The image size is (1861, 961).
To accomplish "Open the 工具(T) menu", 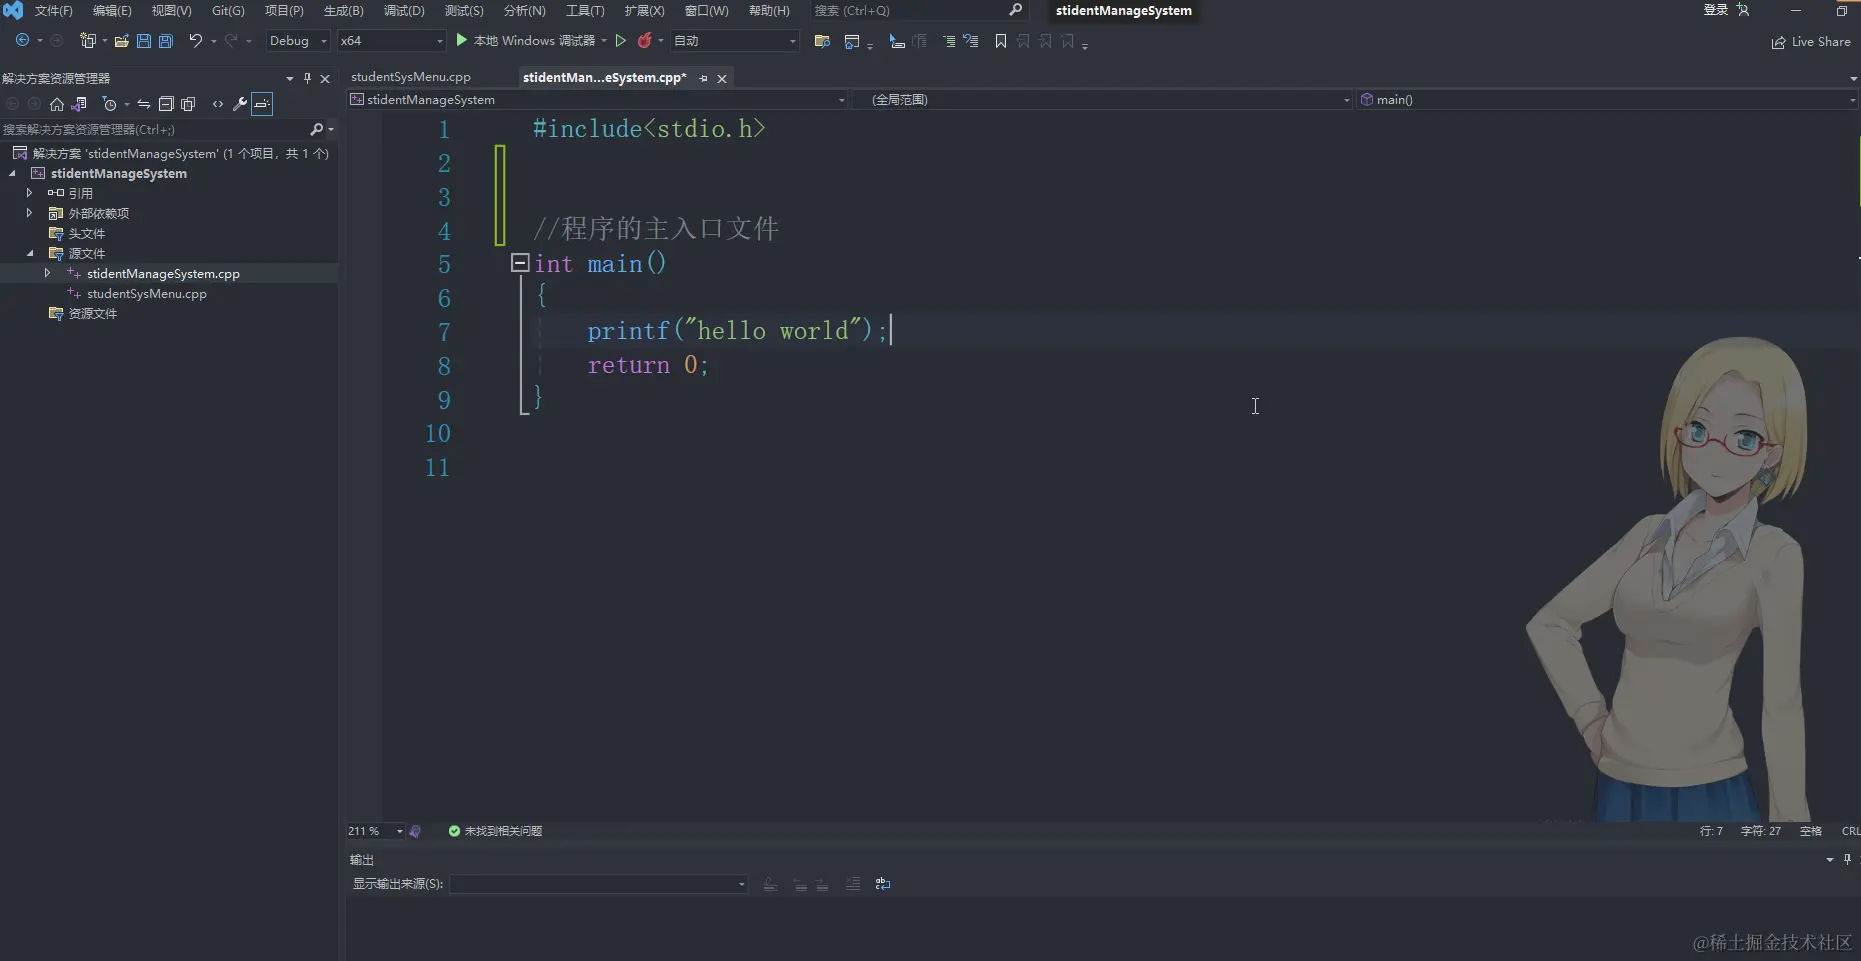I will coord(585,11).
